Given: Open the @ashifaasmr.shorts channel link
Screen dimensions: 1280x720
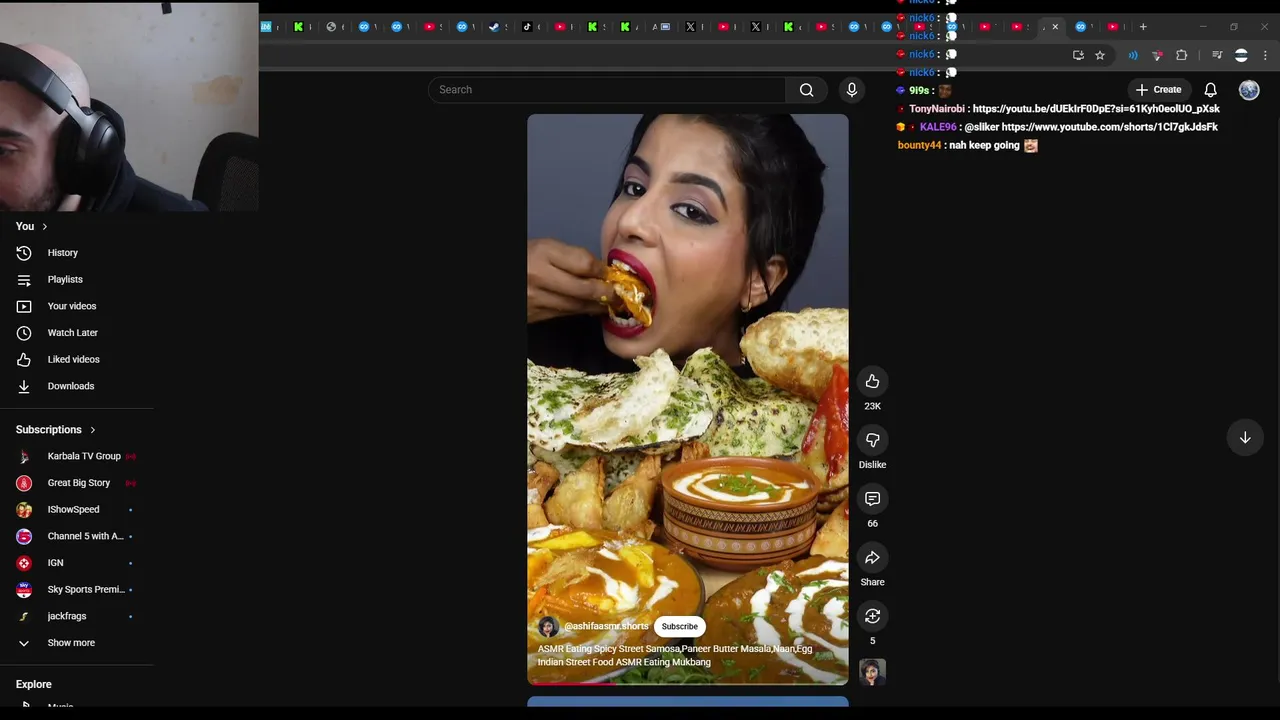Looking at the screenshot, I should point(606,626).
